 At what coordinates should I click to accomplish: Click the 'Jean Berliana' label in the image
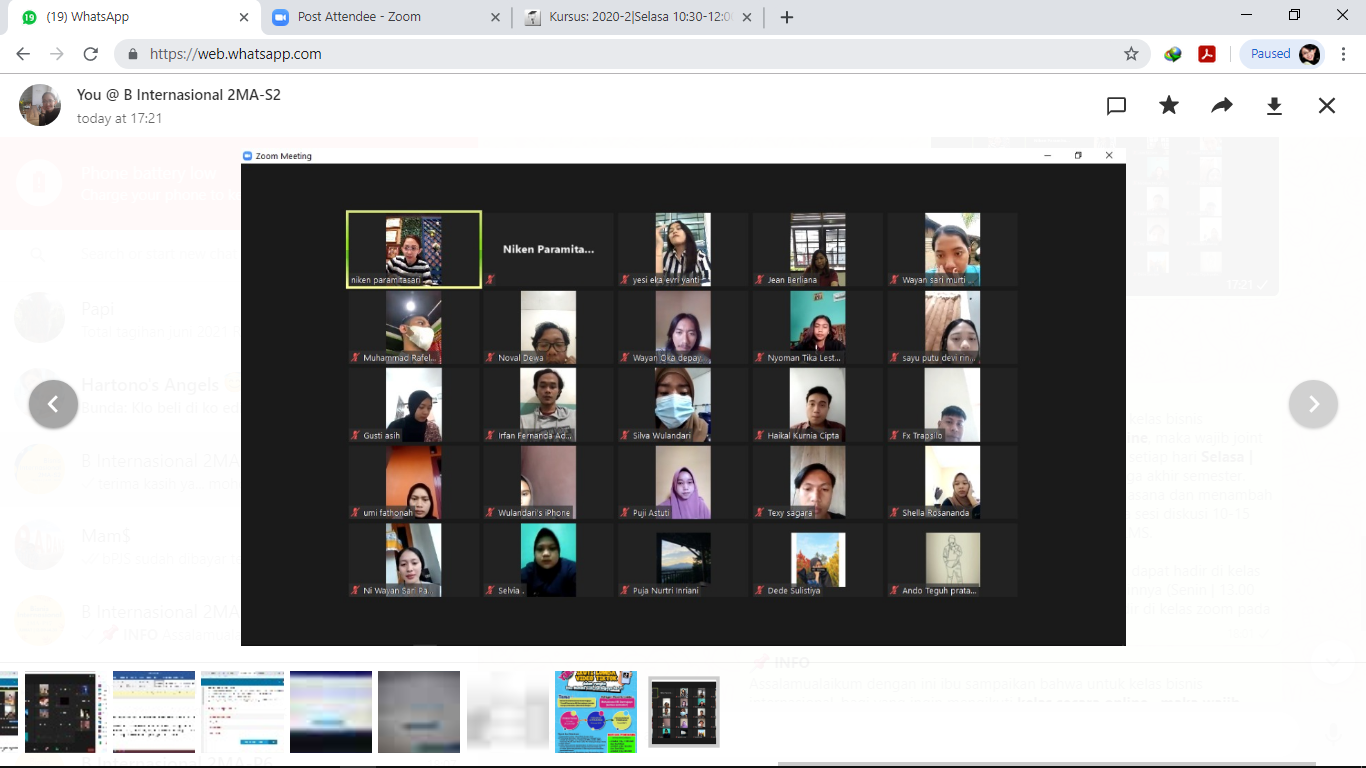pos(792,280)
